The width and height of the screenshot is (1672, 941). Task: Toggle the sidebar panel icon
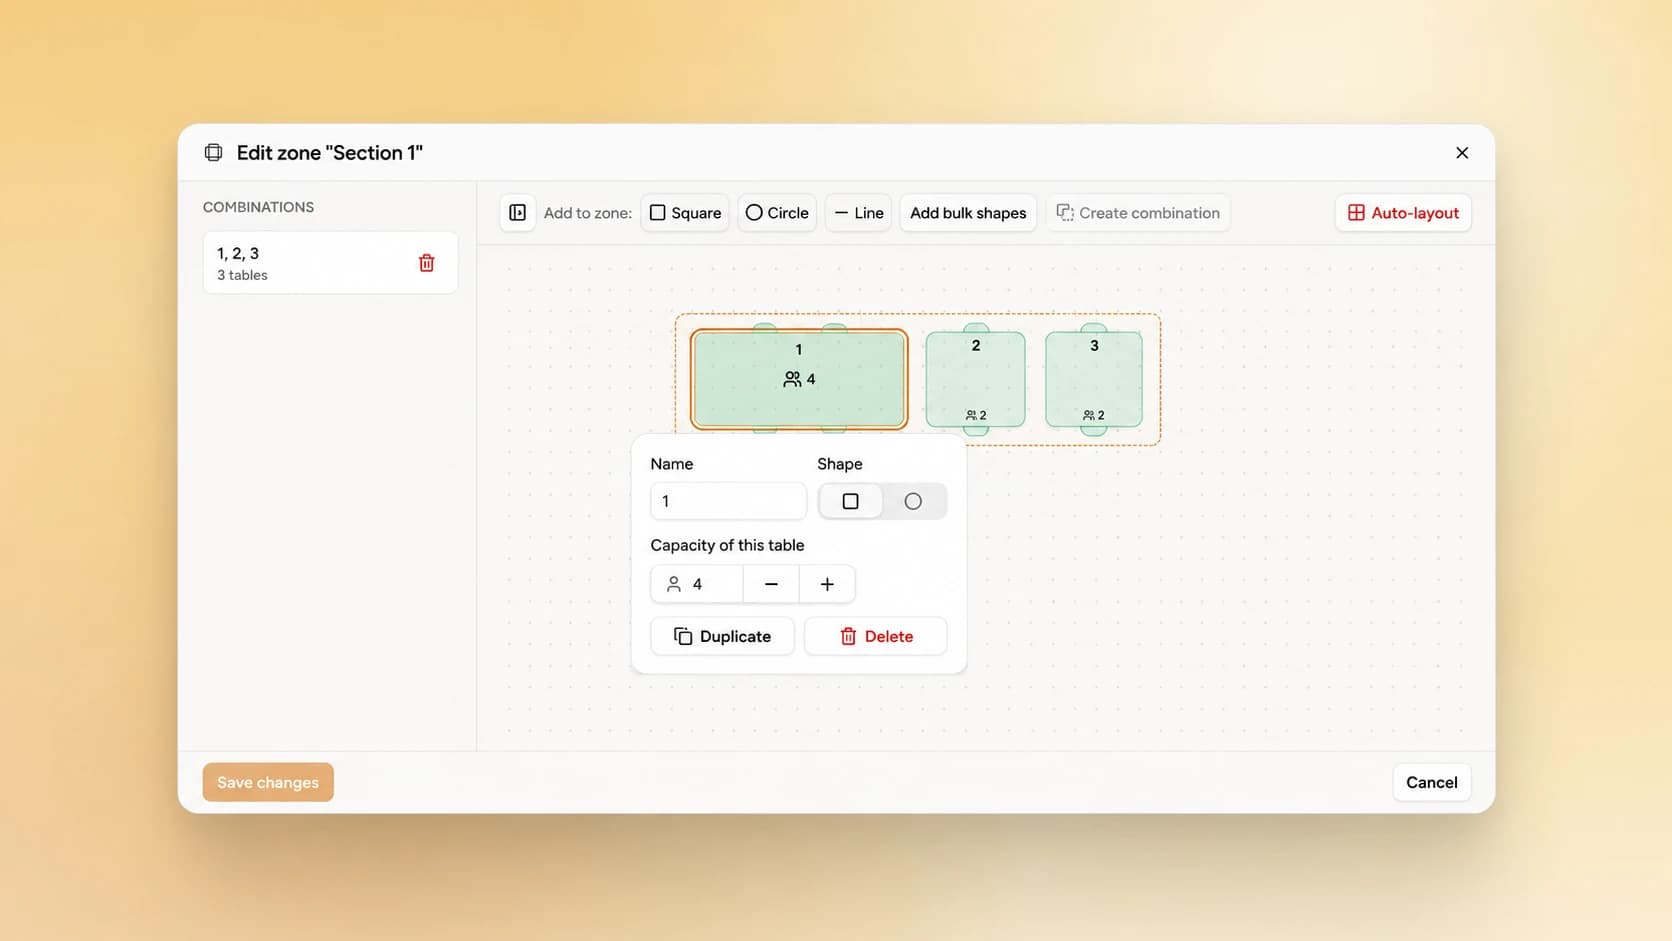[517, 213]
